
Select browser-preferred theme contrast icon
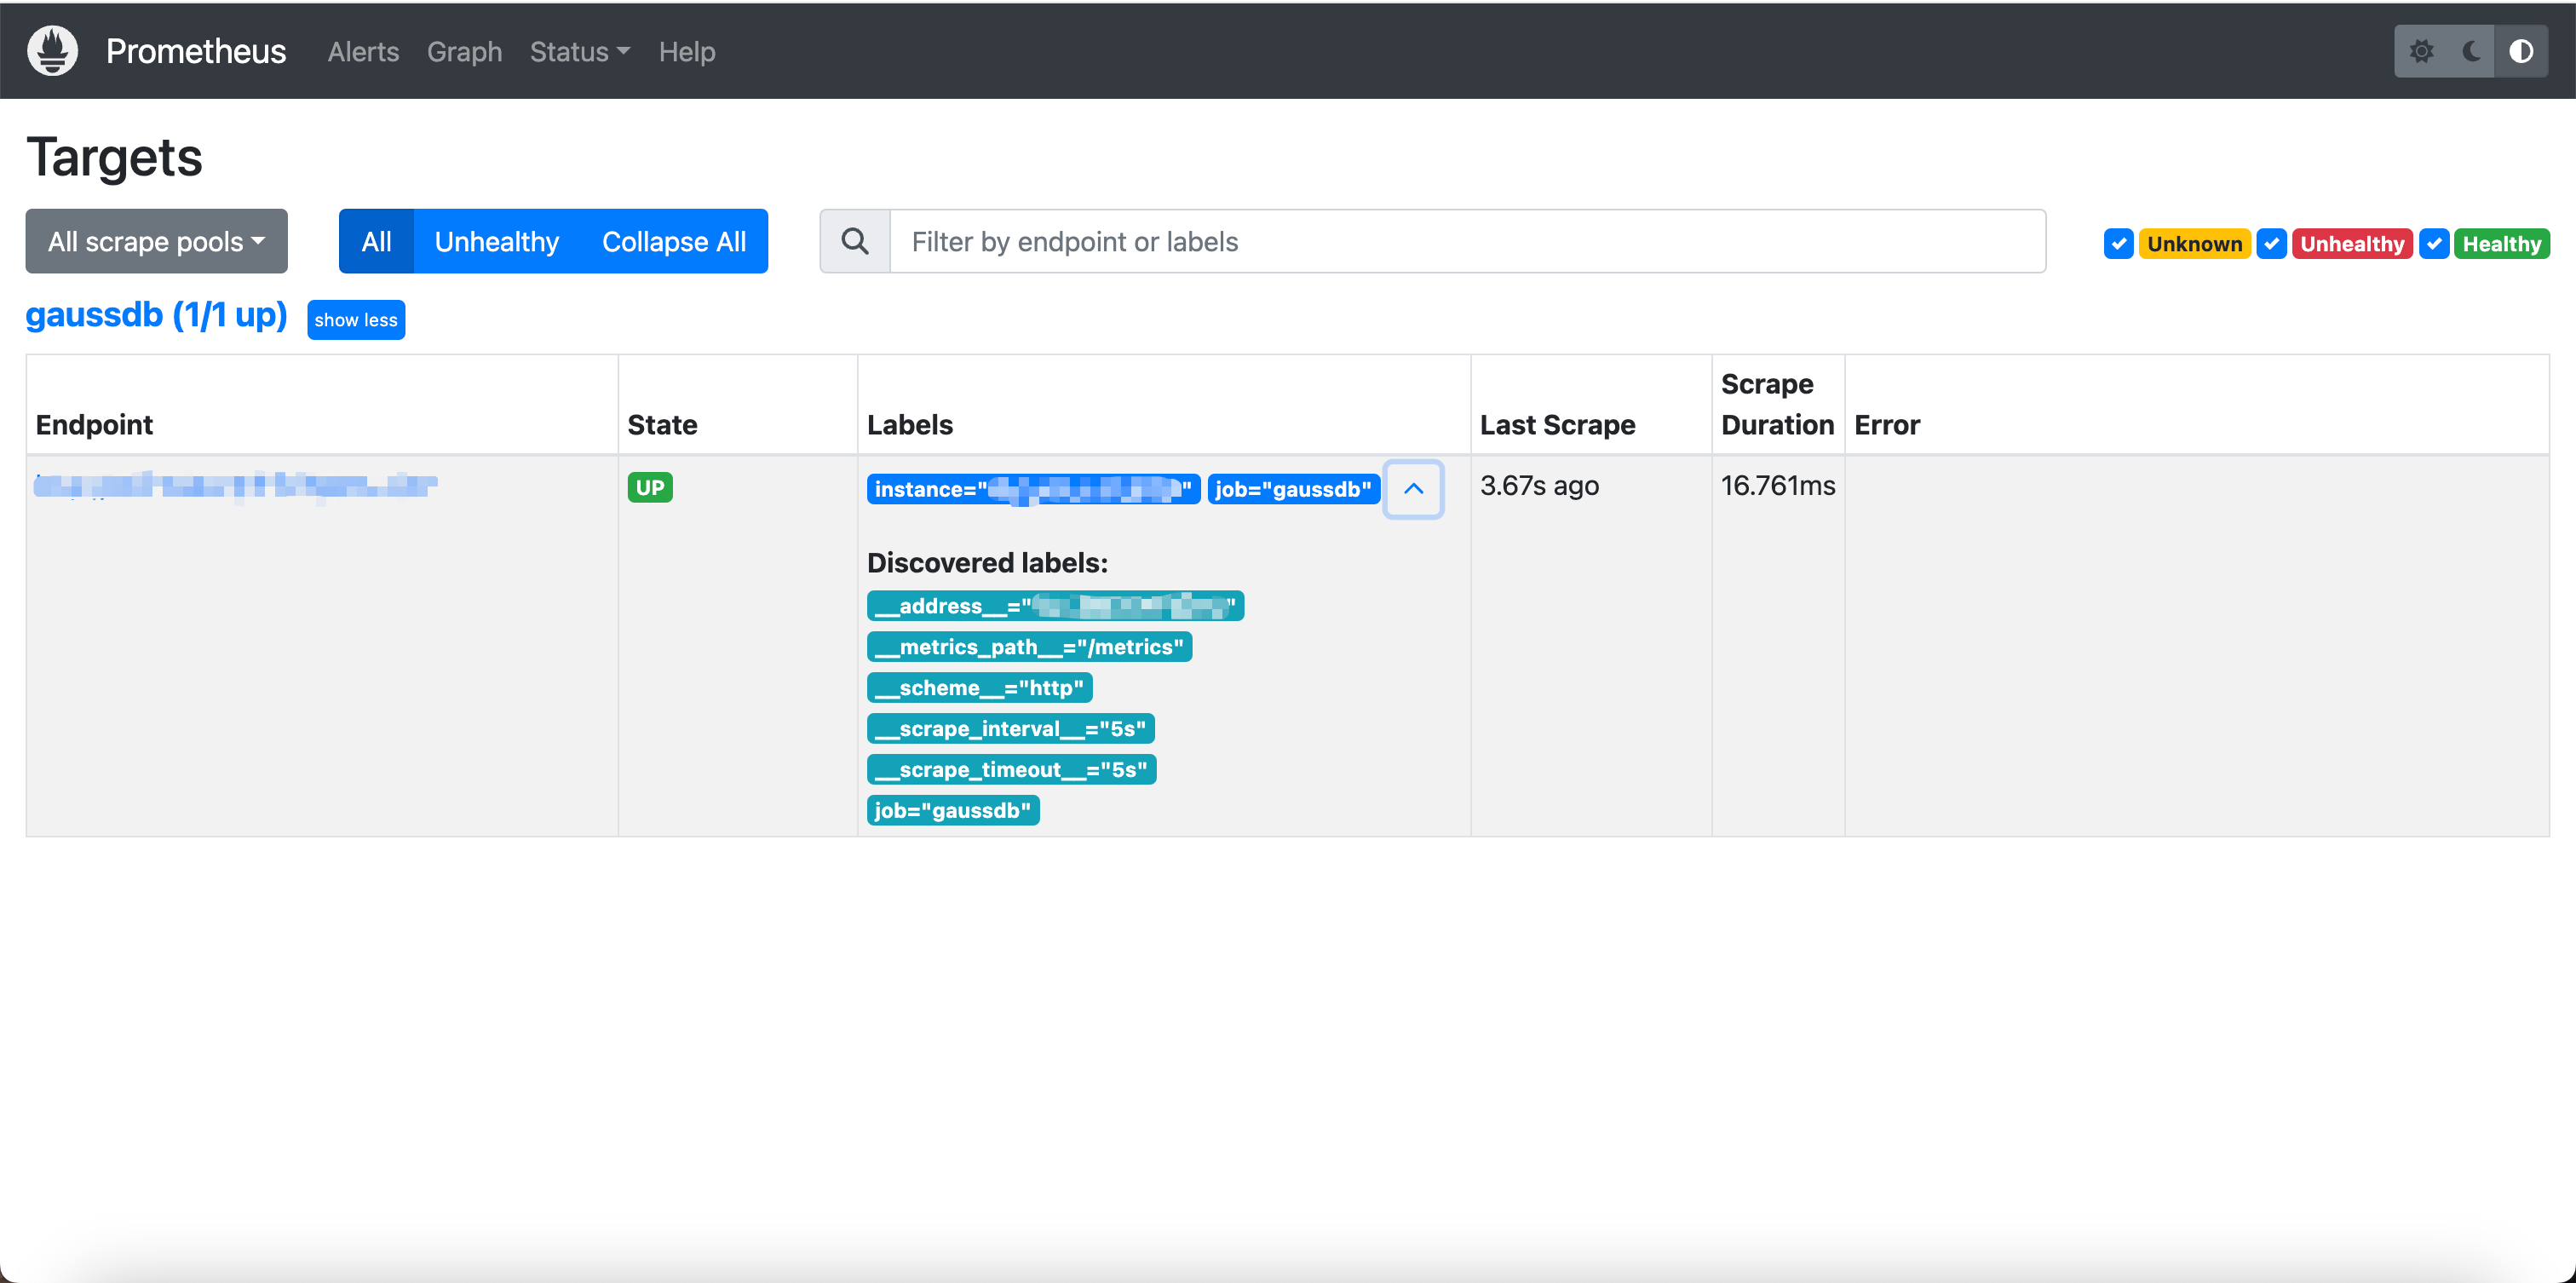pos(2521,51)
